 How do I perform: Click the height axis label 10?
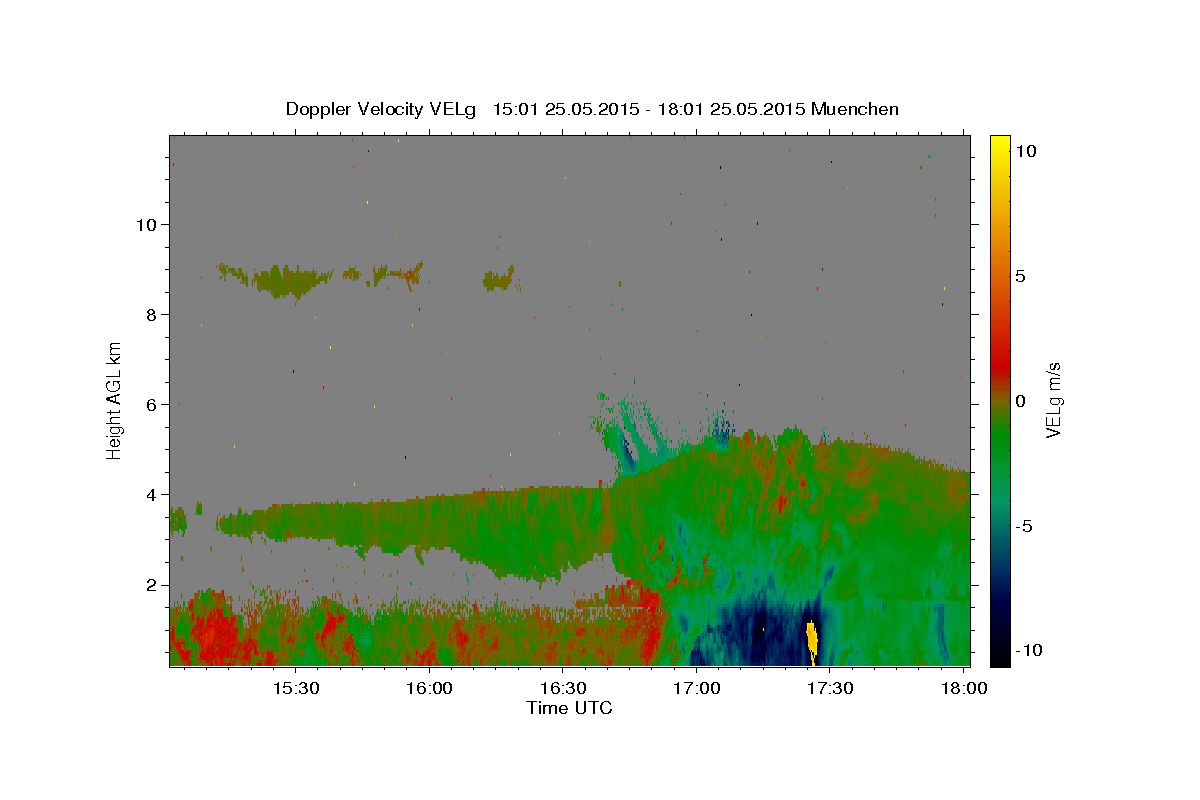pyautogui.click(x=145, y=224)
